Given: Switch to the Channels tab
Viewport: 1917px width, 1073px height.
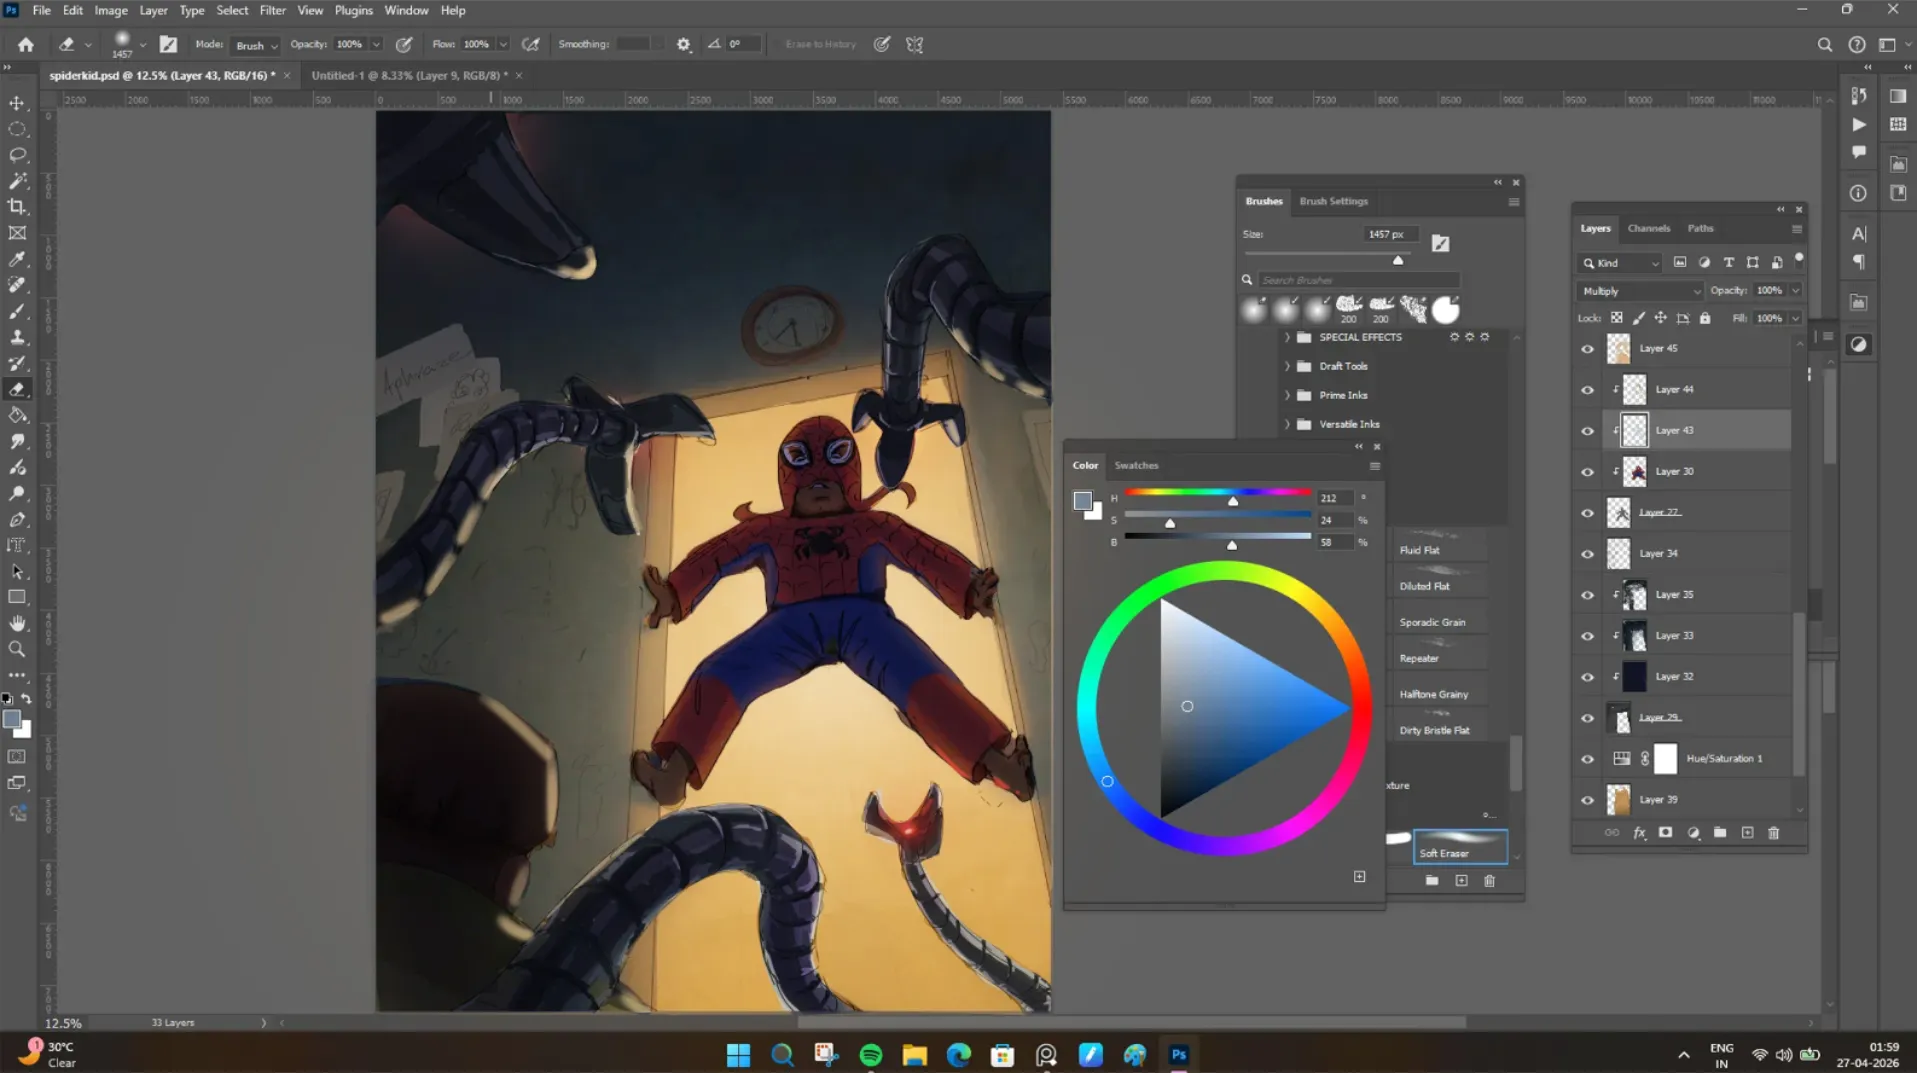Looking at the screenshot, I should click(x=1648, y=228).
